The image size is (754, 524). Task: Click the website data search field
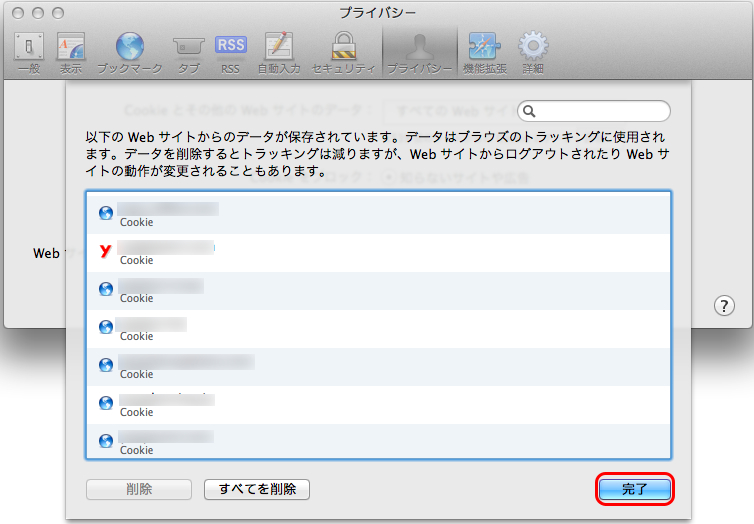tap(602, 111)
